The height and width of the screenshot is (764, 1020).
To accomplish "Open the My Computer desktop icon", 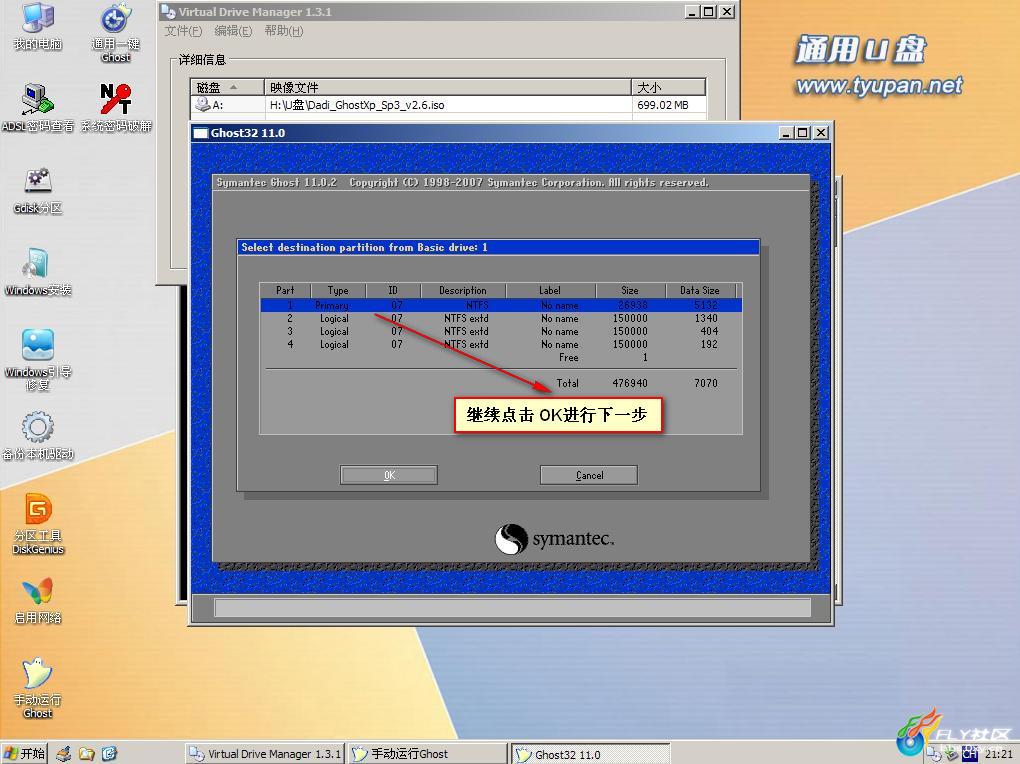I will (x=38, y=26).
